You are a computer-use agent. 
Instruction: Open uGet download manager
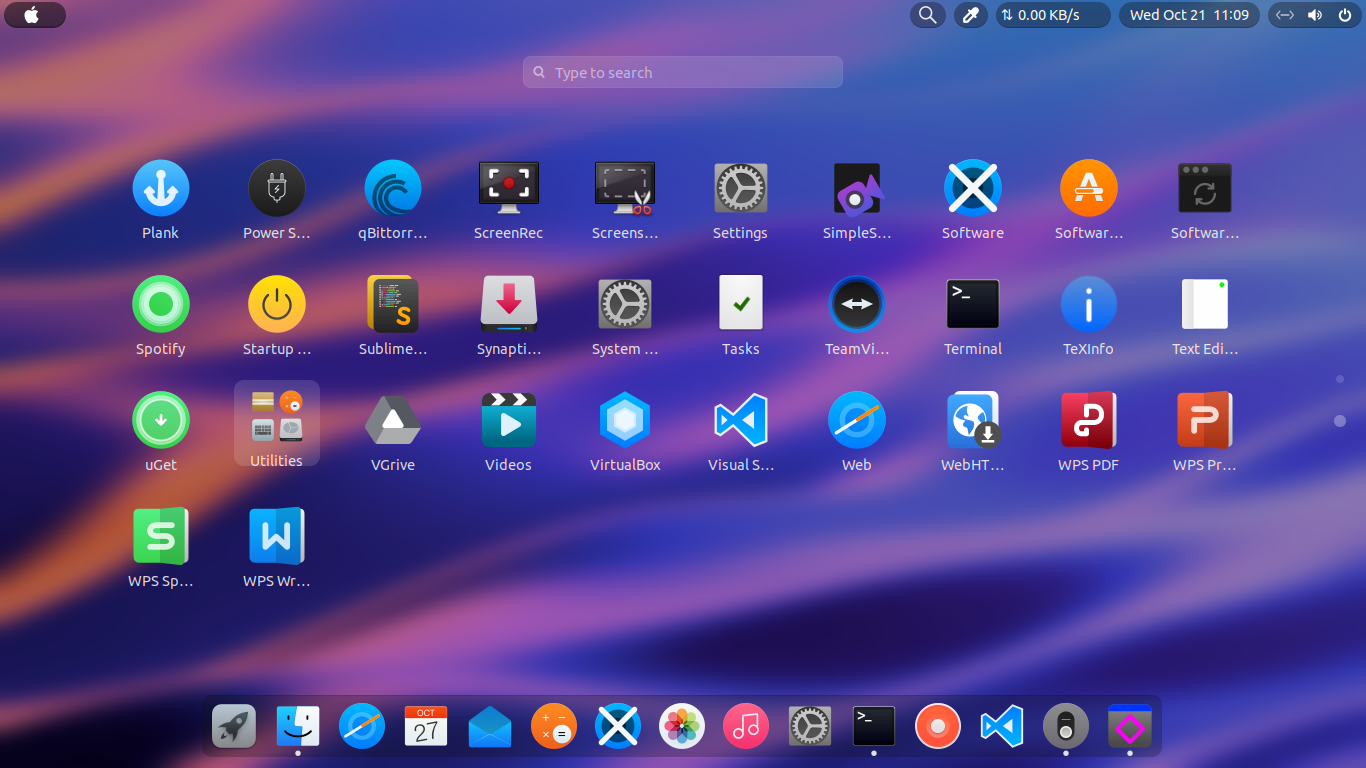[x=160, y=420]
